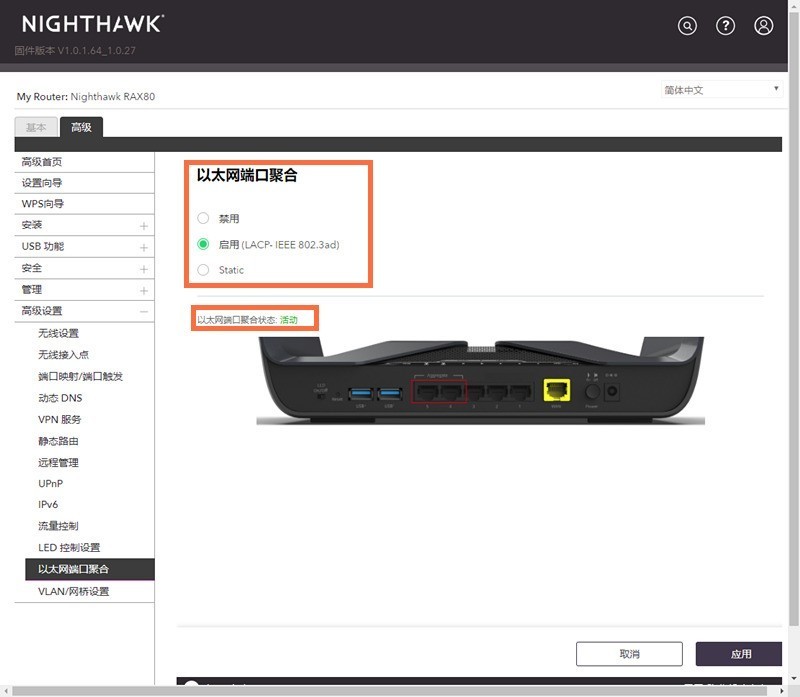Viewport: 800px width, 697px height.
Task: Expand the 安全 section plus sign
Action: click(x=144, y=269)
